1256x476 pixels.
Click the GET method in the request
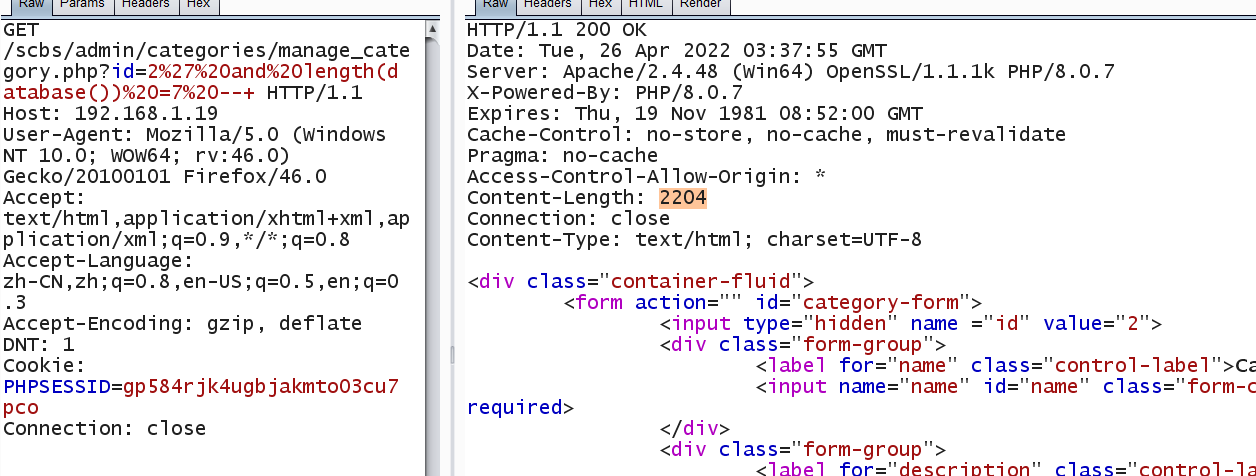[21, 30]
